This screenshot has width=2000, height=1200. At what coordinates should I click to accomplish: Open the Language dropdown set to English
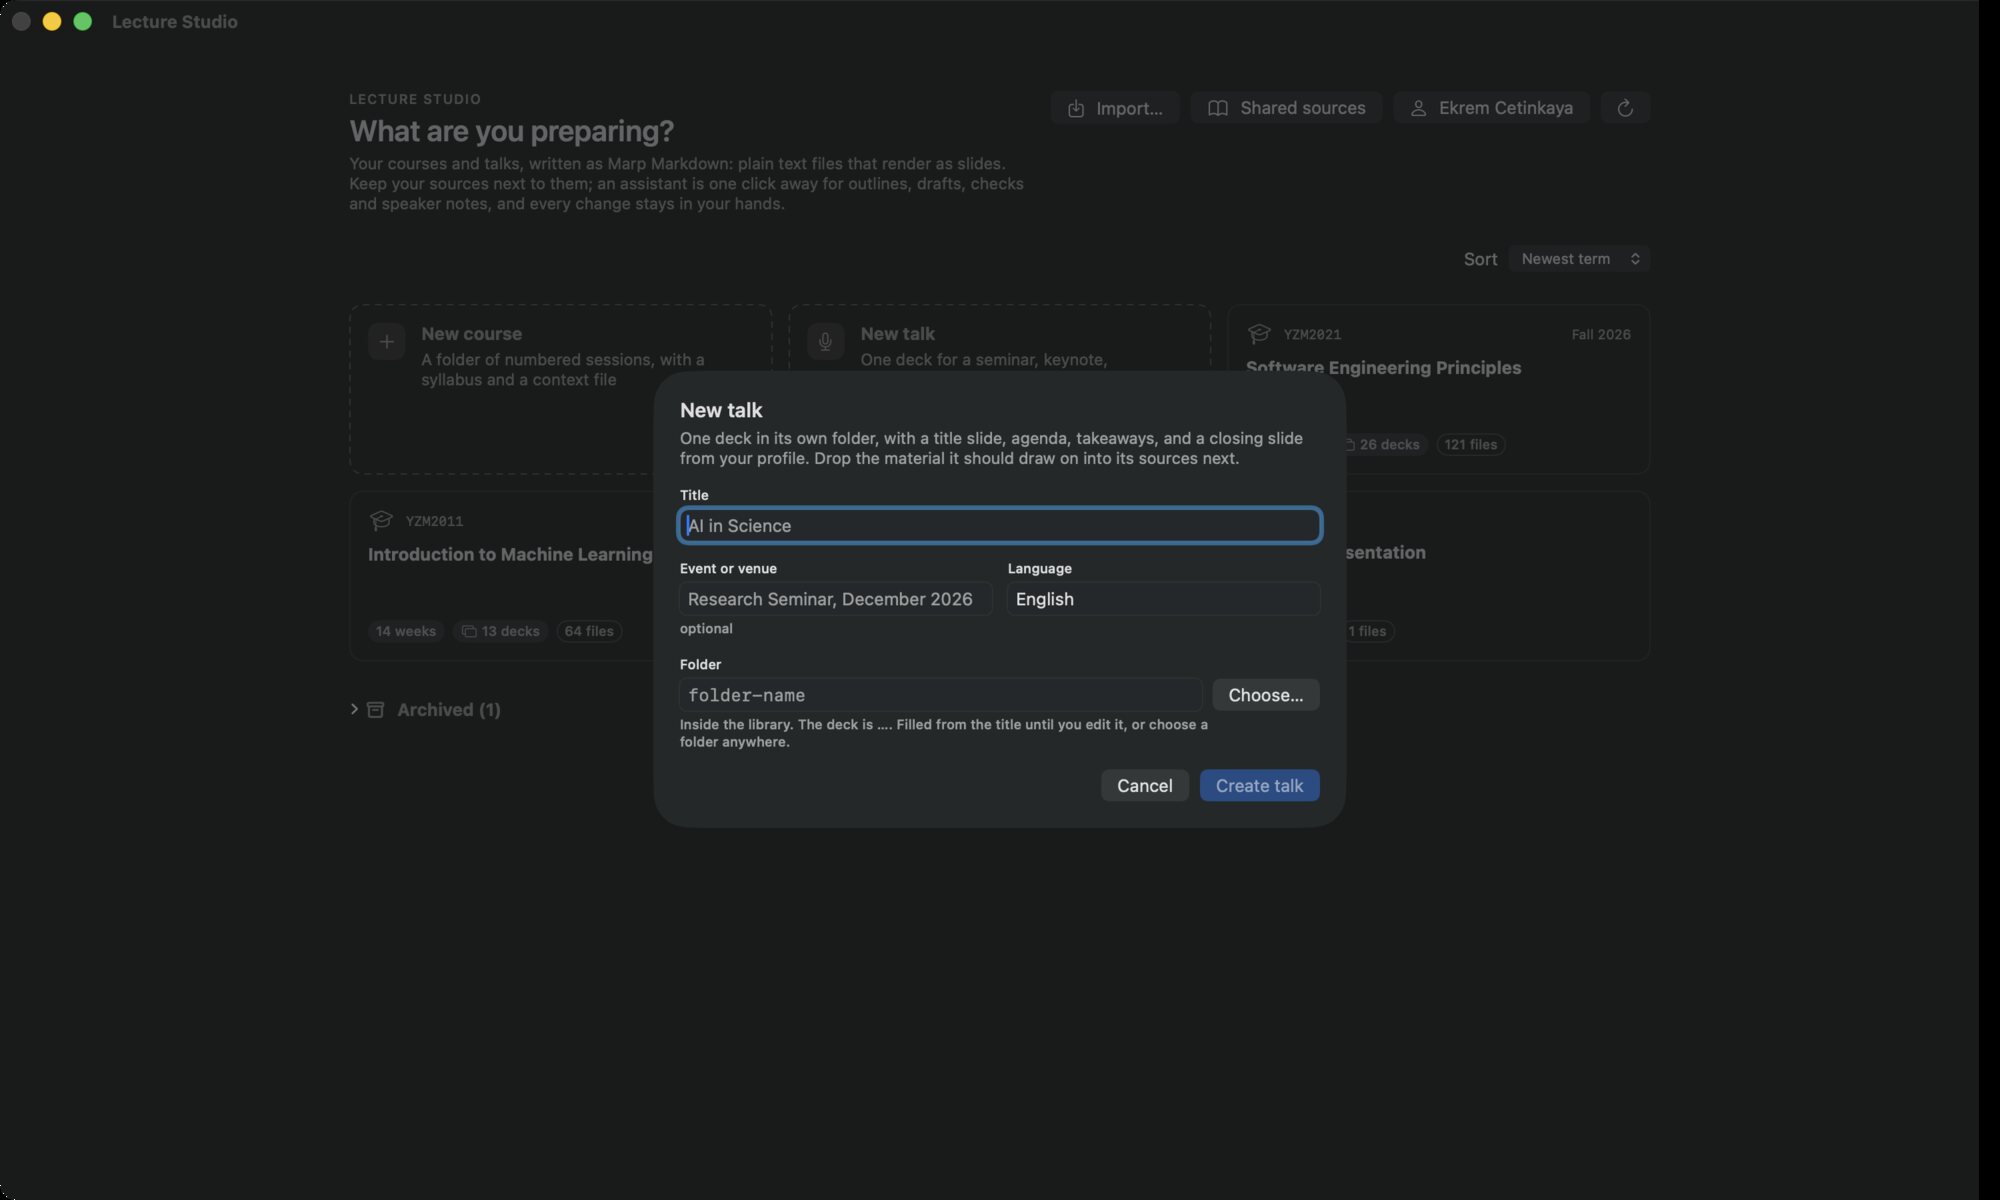coord(1163,599)
